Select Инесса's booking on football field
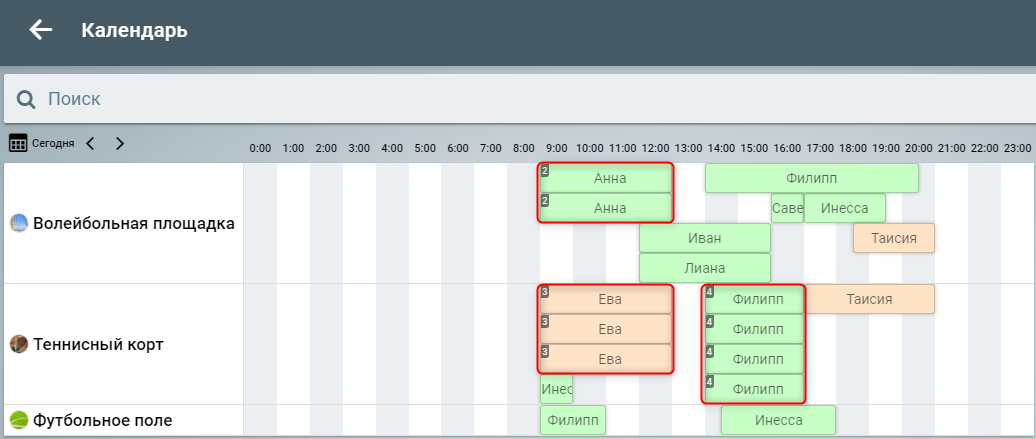The image size is (1036, 439). pyautogui.click(x=778, y=420)
